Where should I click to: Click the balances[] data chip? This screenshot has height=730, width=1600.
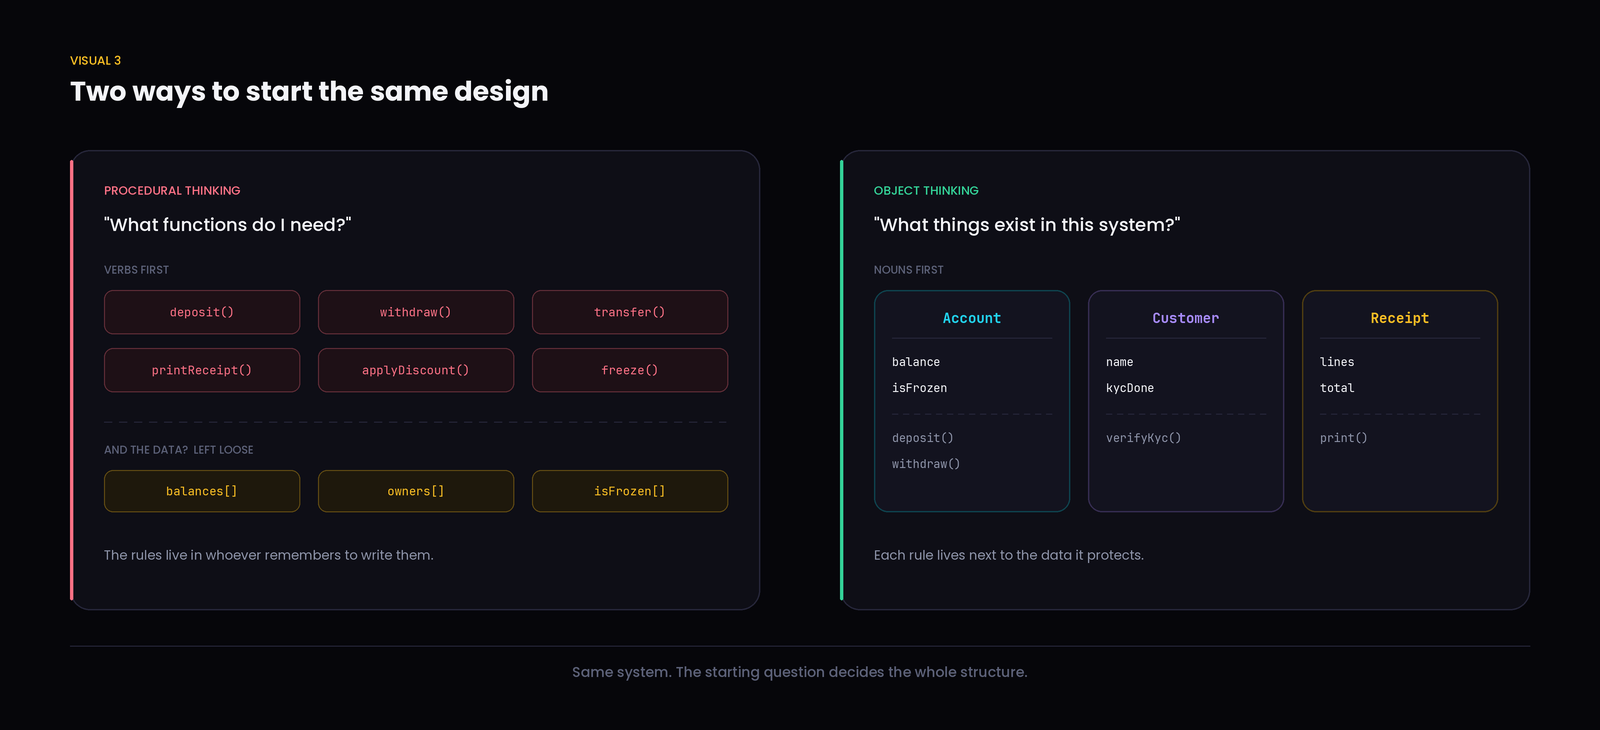[x=202, y=491]
